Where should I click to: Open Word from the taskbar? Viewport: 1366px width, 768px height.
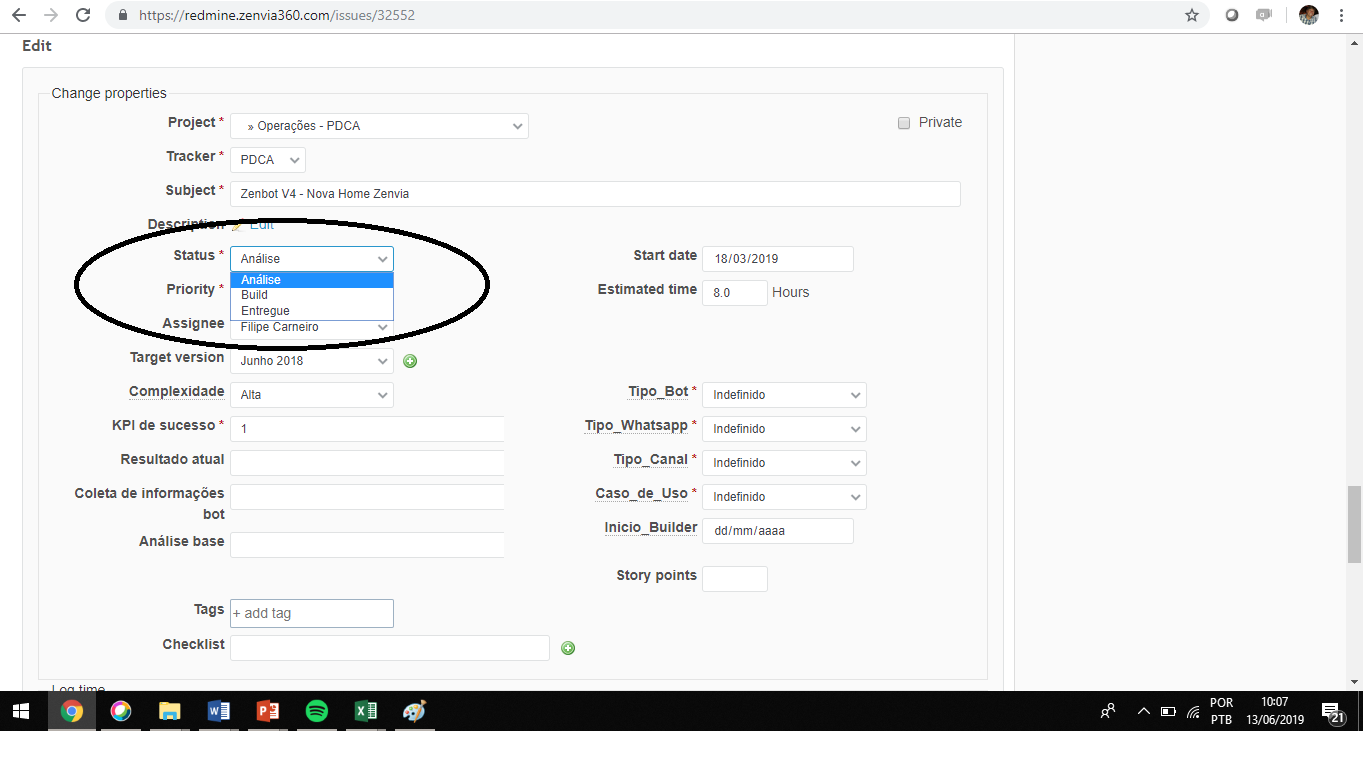pos(218,711)
